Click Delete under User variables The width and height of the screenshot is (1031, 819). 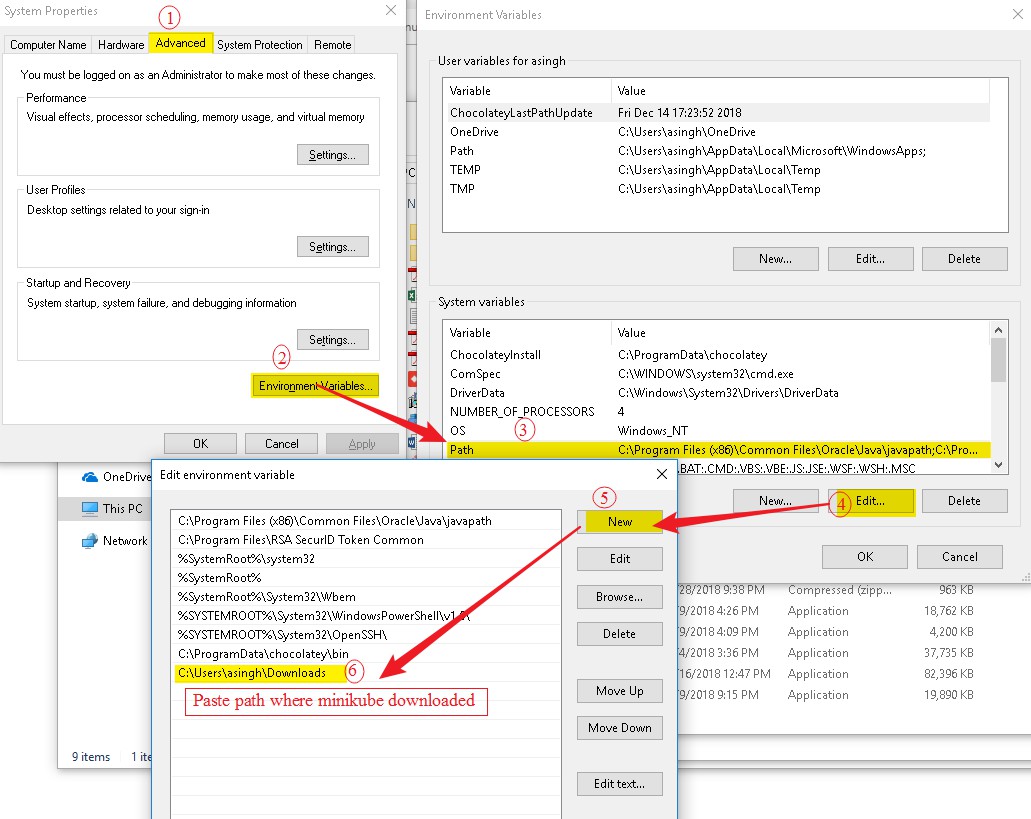(965, 259)
